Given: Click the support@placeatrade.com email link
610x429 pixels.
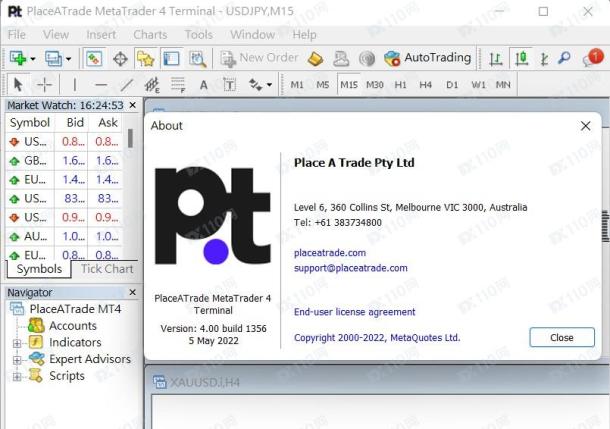Looking at the screenshot, I should click(351, 268).
